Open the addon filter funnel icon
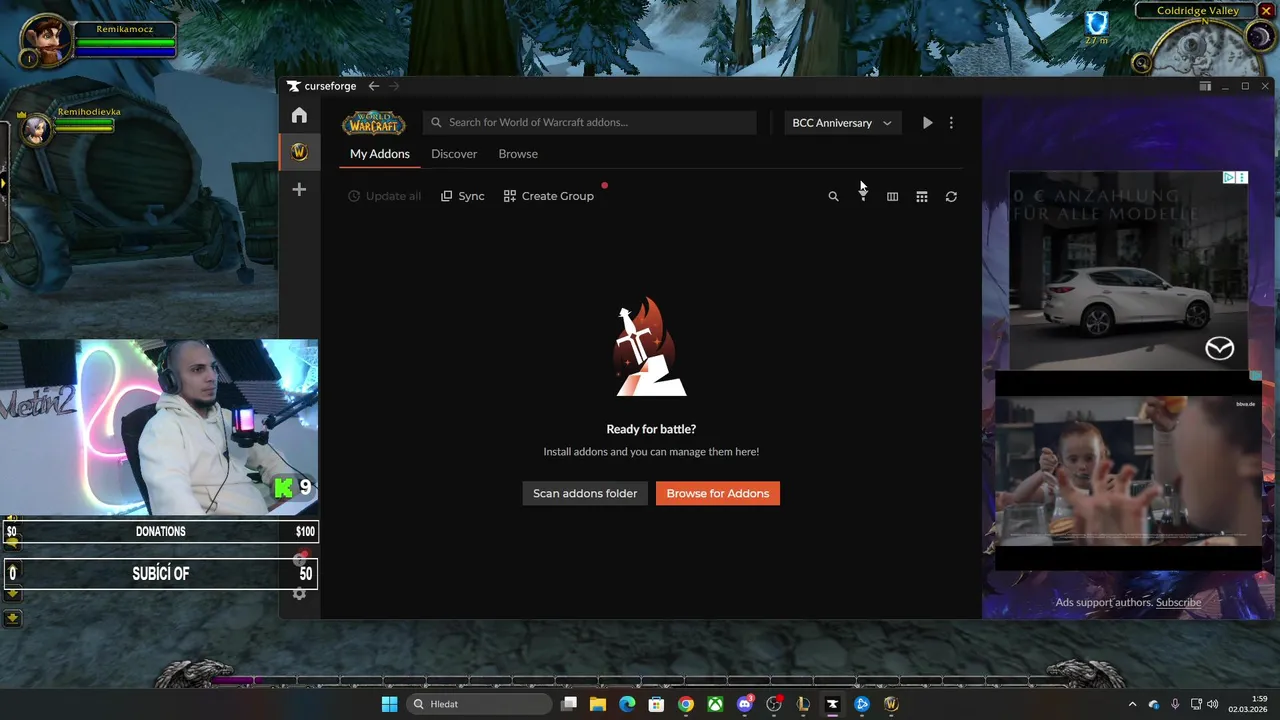Image resolution: width=1280 pixels, height=720 pixels. pyautogui.click(x=863, y=197)
